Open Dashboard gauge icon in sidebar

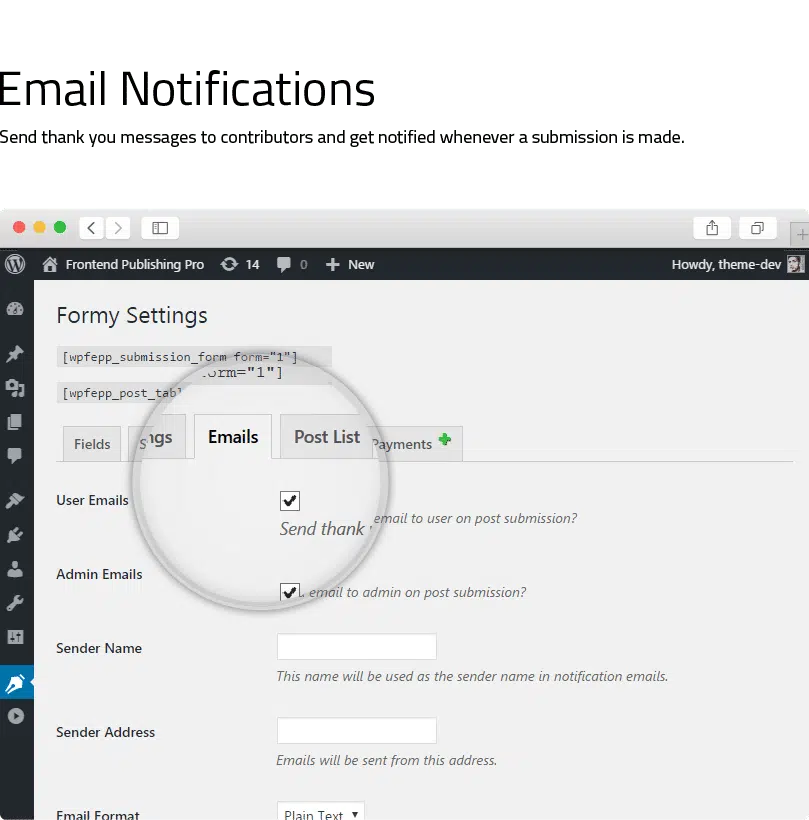(15, 309)
